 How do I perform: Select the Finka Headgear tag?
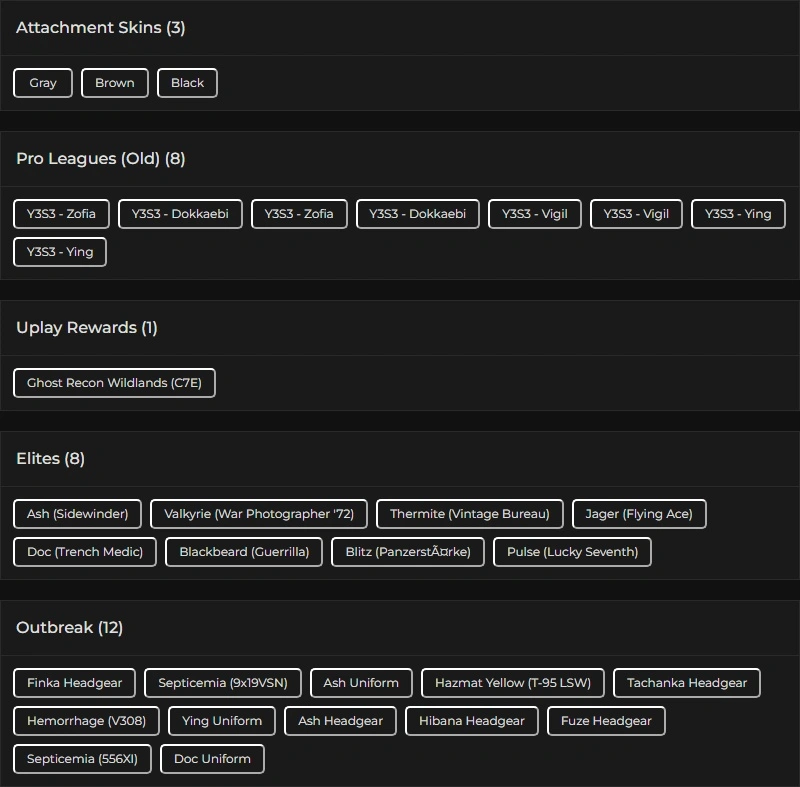(74, 682)
